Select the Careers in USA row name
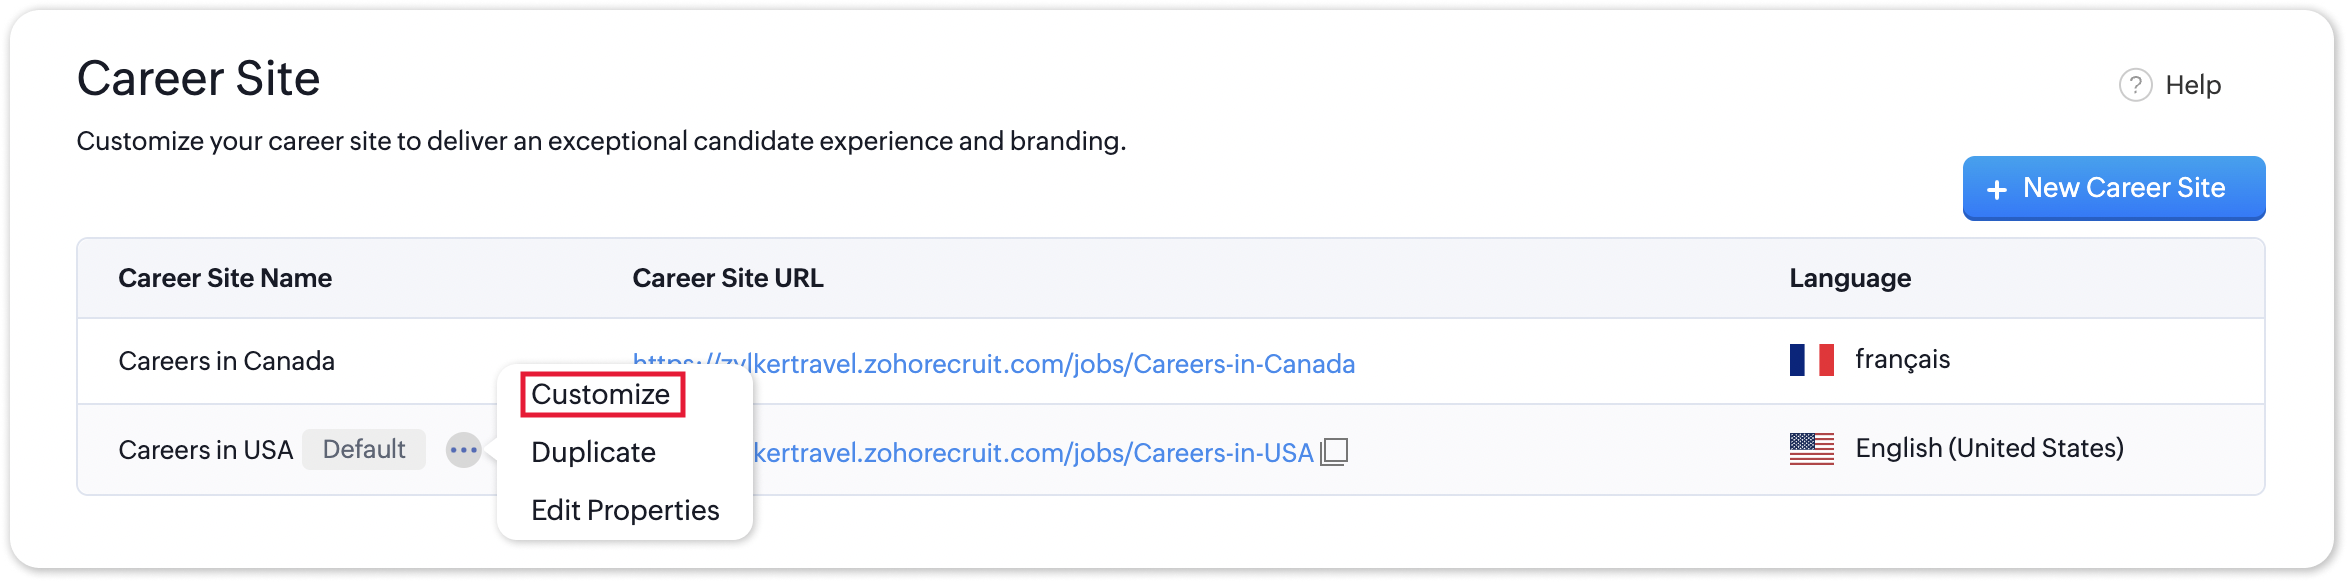This screenshot has width=2348, height=582. (205, 450)
